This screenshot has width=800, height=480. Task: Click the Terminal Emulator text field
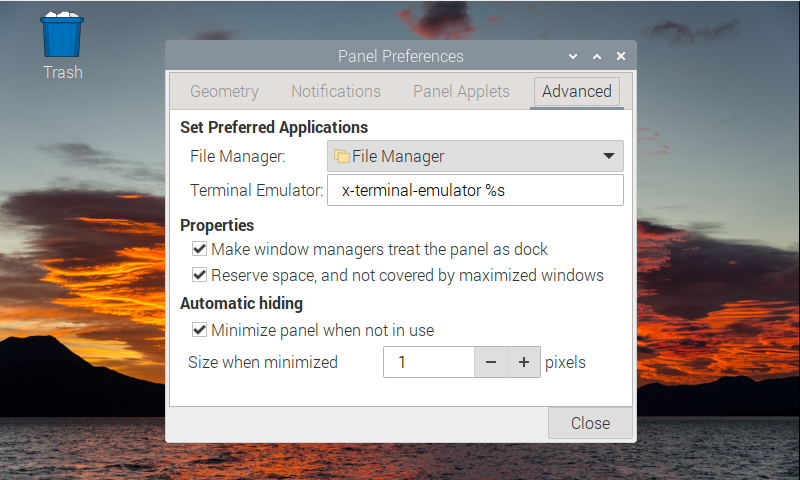tap(475, 190)
